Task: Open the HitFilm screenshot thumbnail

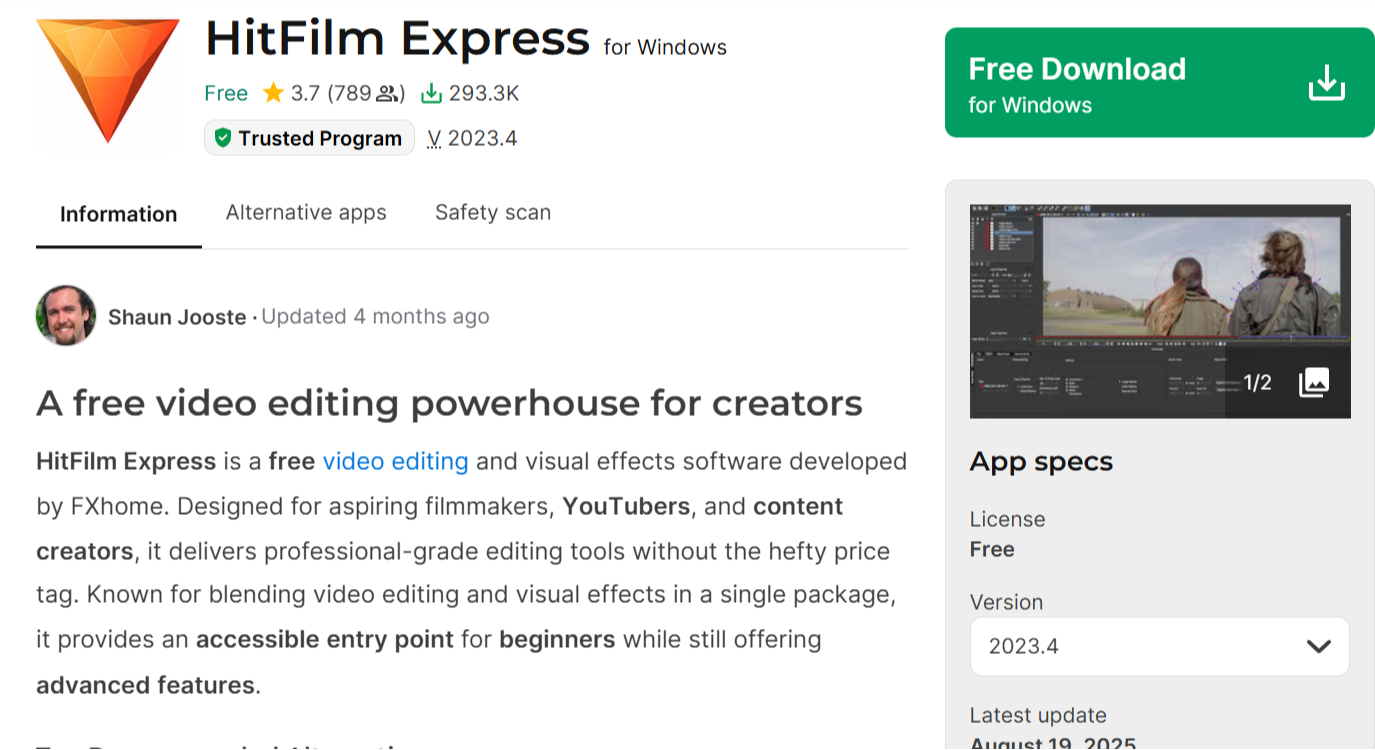Action: 1160,311
